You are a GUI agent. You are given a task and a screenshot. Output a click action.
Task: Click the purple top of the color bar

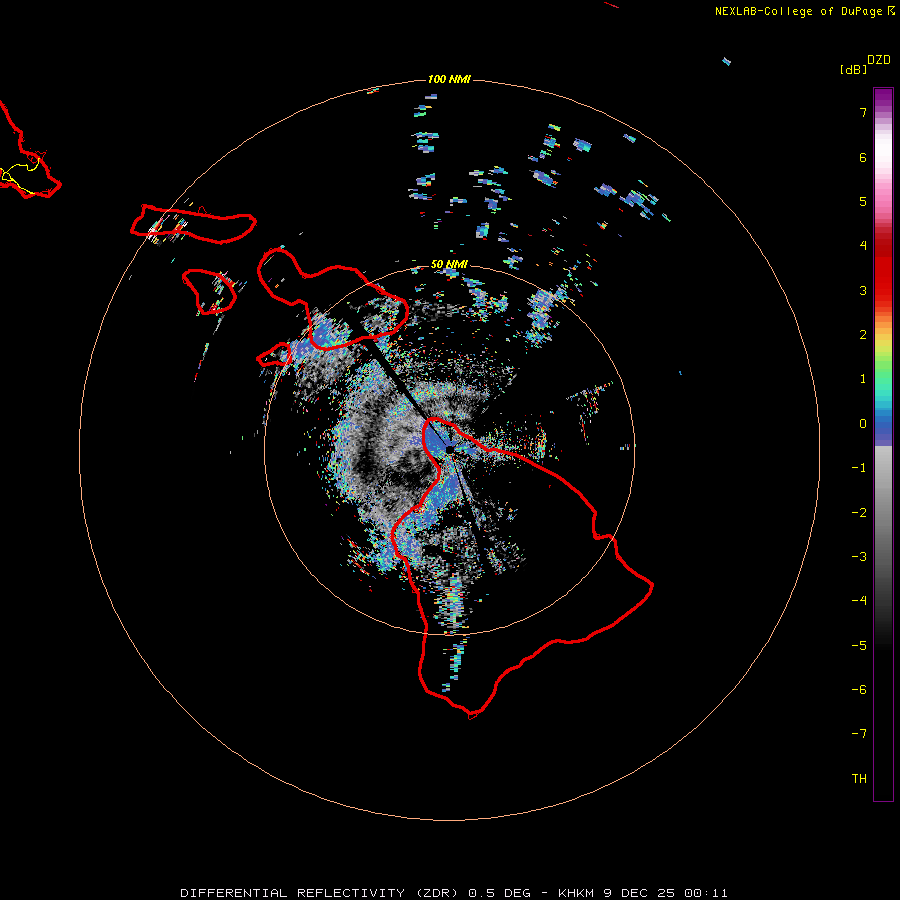883,98
